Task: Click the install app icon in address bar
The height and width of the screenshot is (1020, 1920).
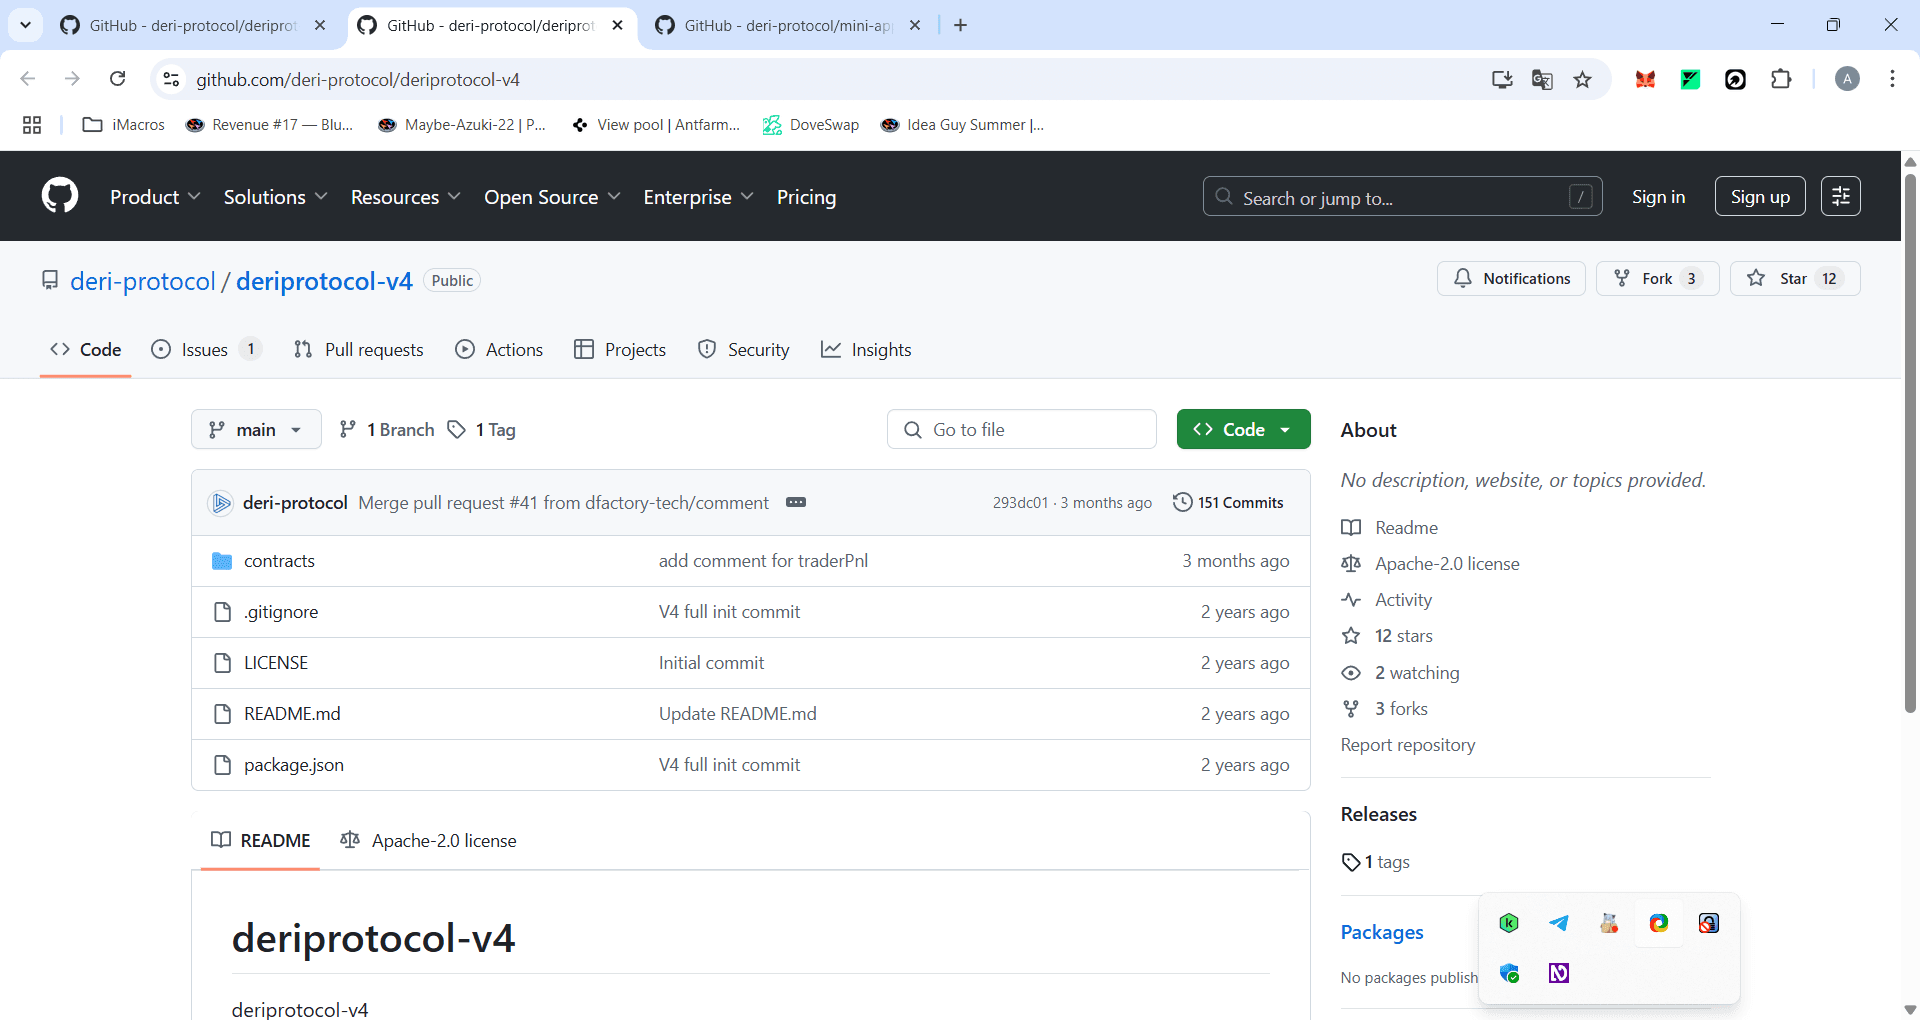Action: pyautogui.click(x=1502, y=79)
